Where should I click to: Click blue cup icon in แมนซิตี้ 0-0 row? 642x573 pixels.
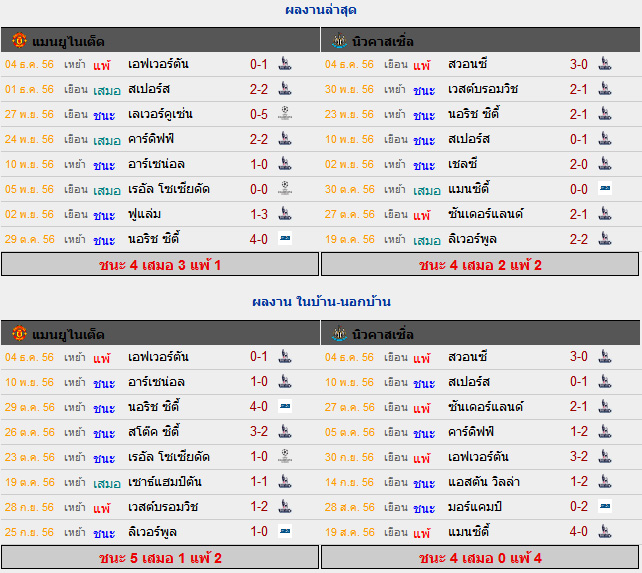click(x=605, y=188)
